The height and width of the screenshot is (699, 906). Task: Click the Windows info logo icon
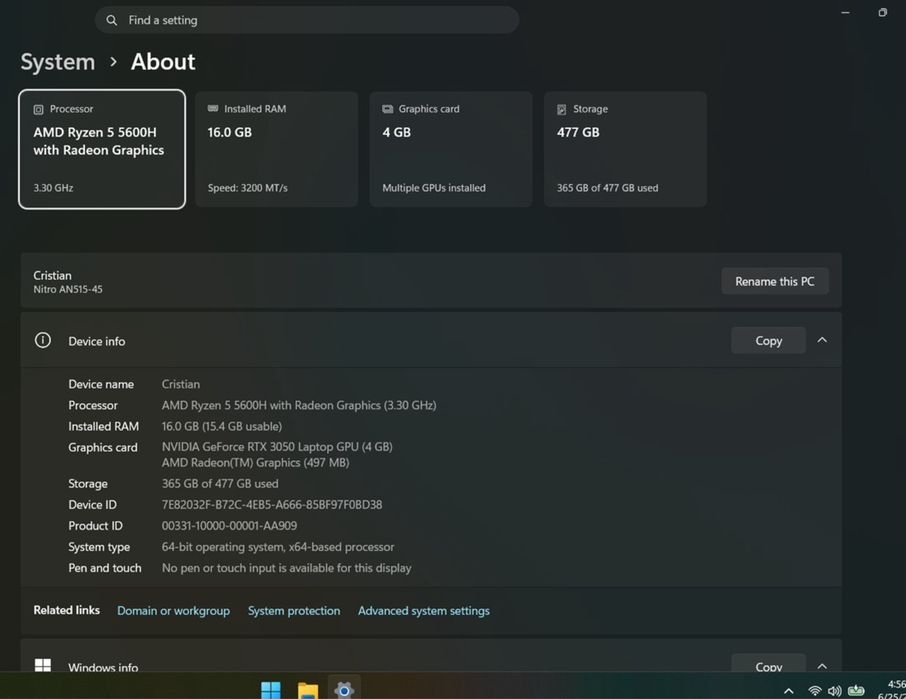43,665
